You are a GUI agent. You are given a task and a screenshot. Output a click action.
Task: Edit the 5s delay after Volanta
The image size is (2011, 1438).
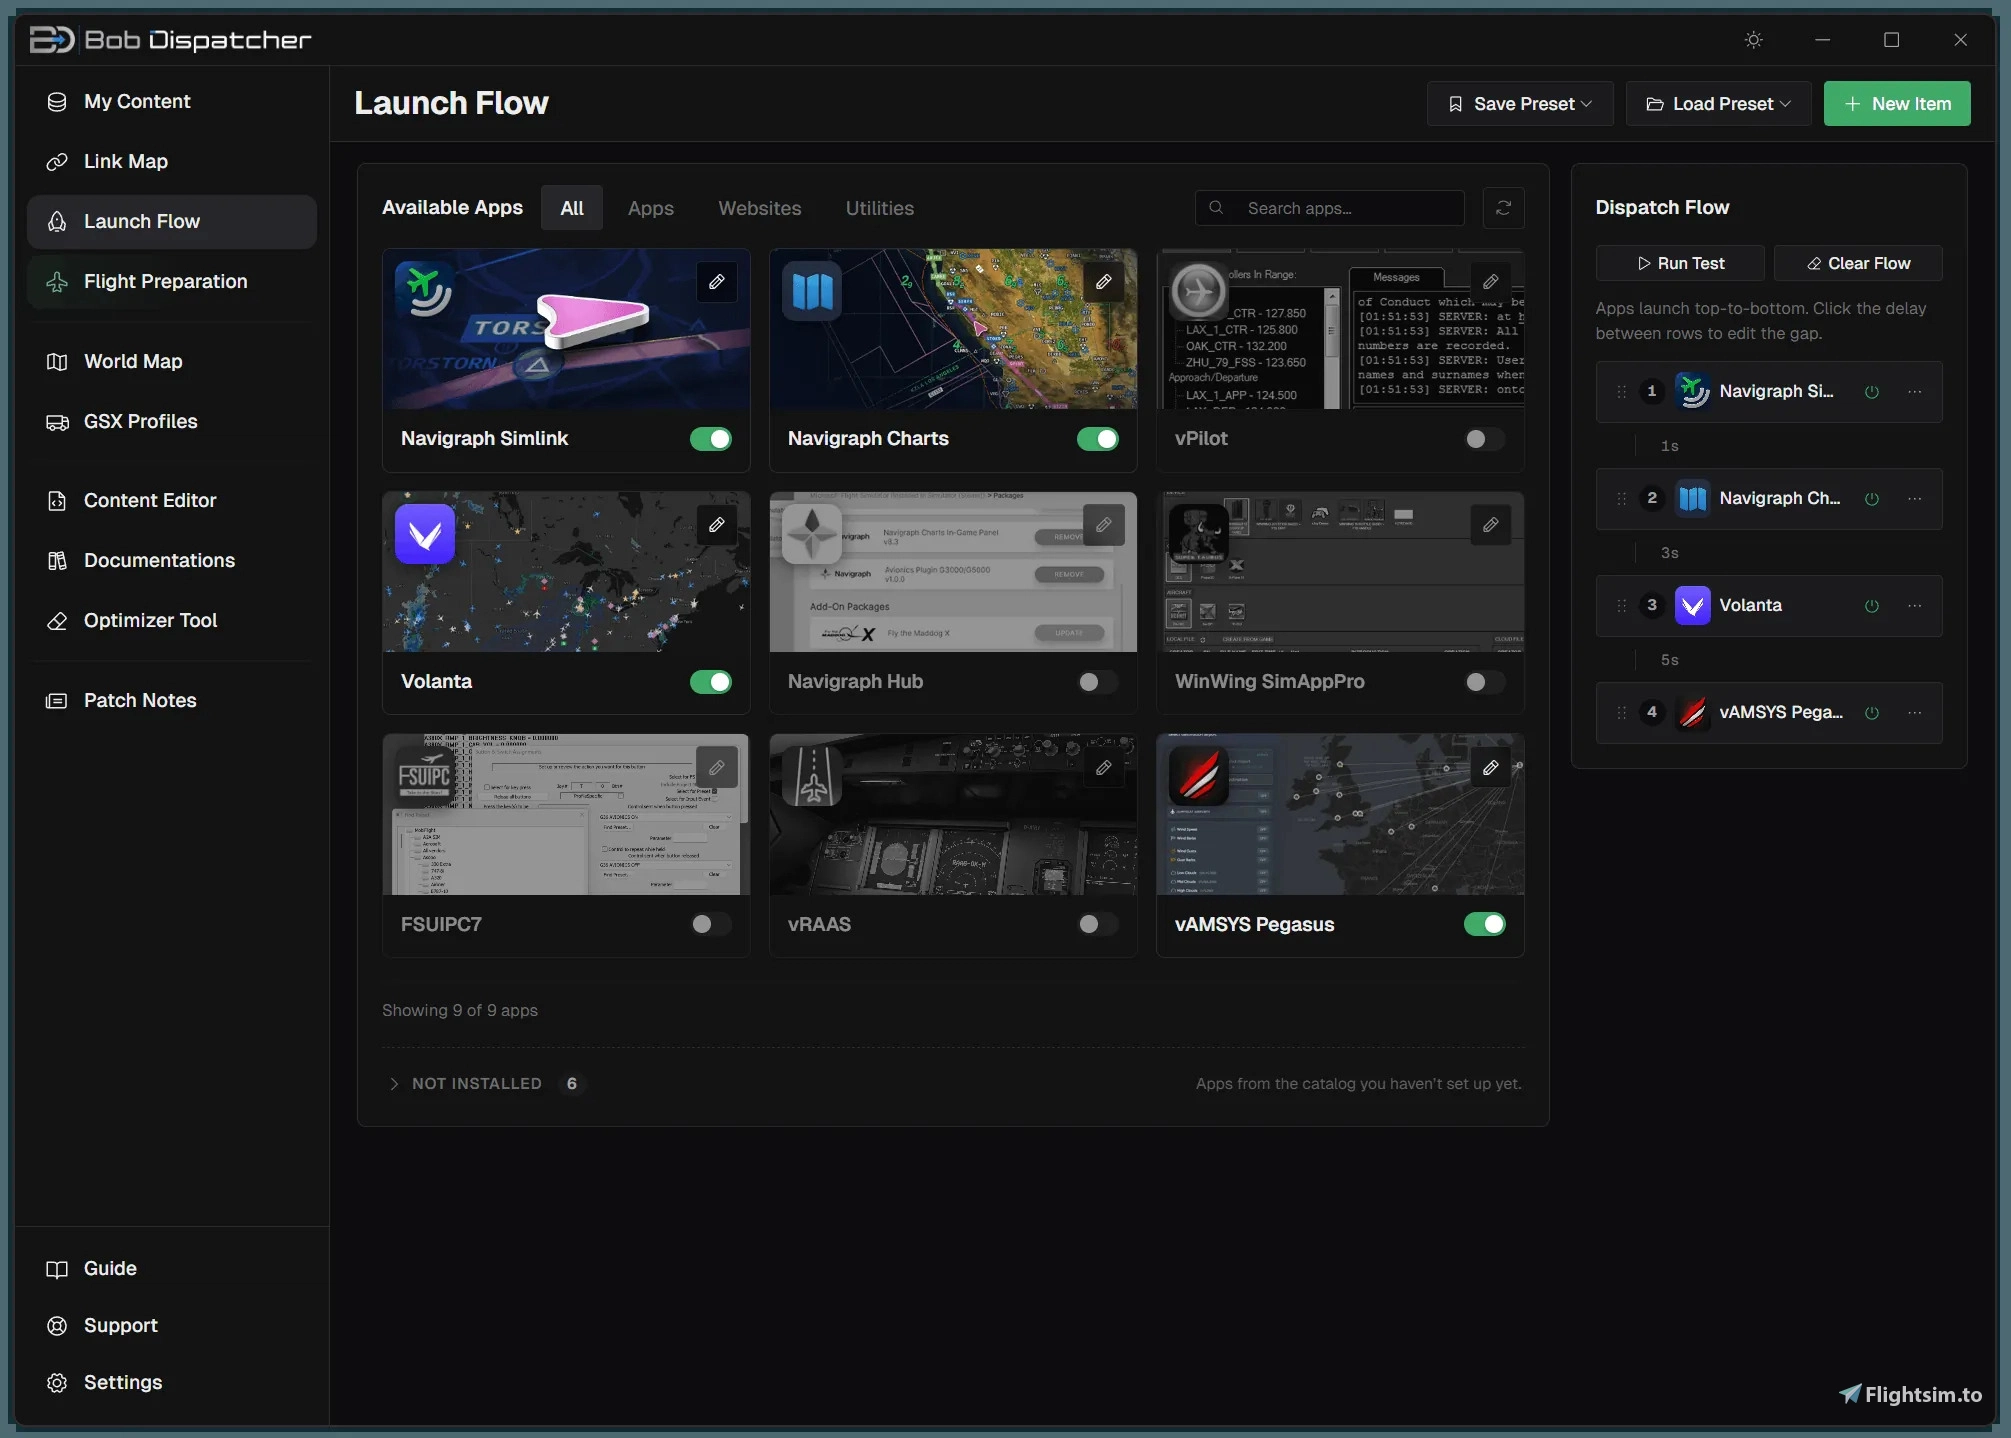(x=1669, y=660)
